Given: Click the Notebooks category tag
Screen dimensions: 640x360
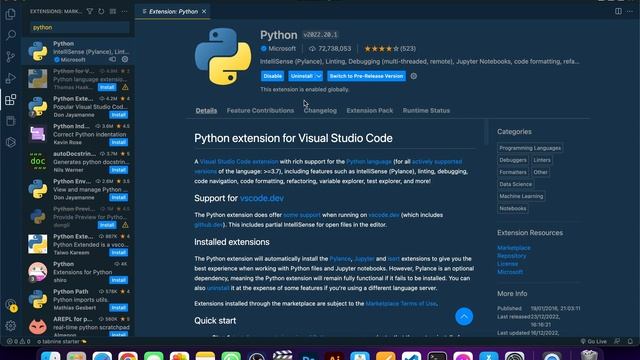Looking at the screenshot, I should pos(513,209).
